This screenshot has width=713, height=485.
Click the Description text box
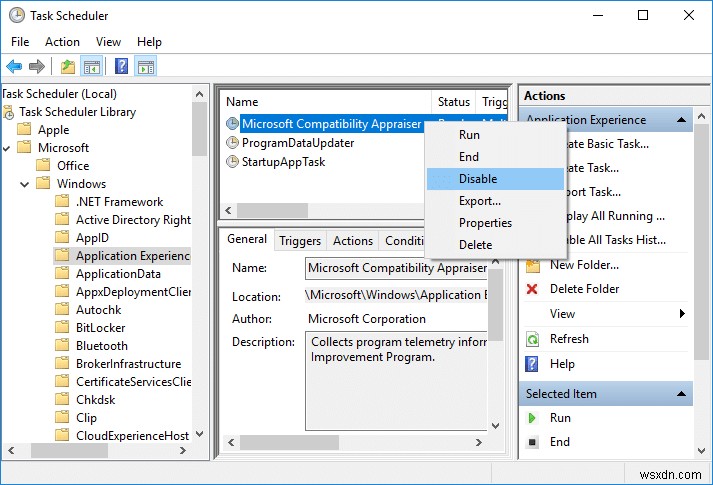(396, 380)
